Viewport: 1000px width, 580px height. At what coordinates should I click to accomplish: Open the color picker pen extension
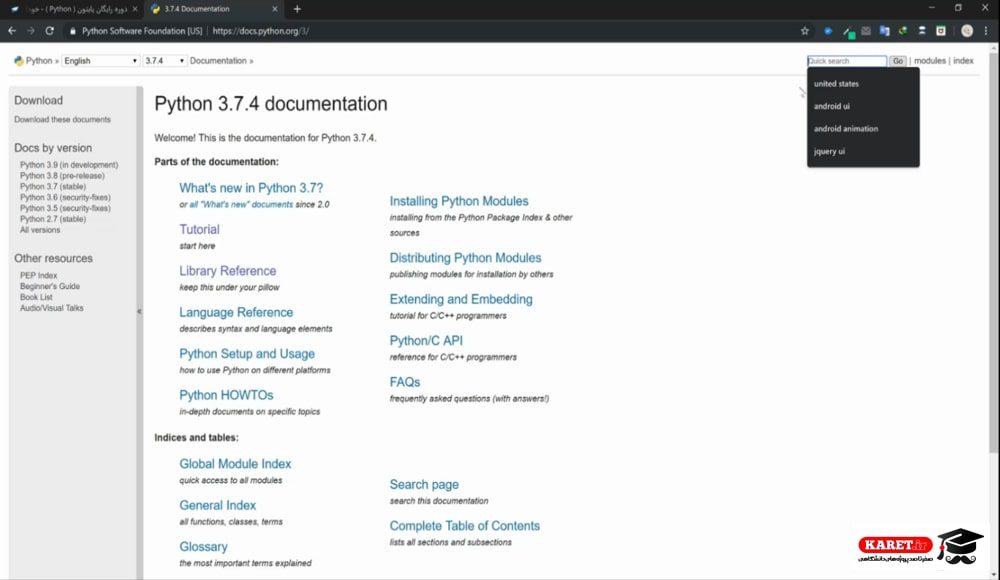click(848, 31)
